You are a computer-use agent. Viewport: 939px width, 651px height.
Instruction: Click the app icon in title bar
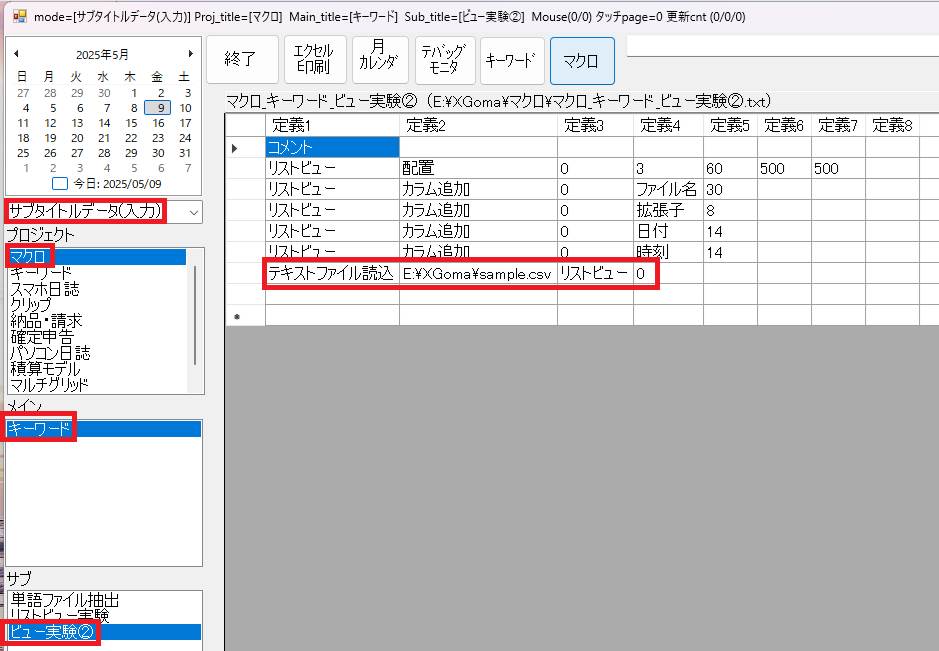19,17
